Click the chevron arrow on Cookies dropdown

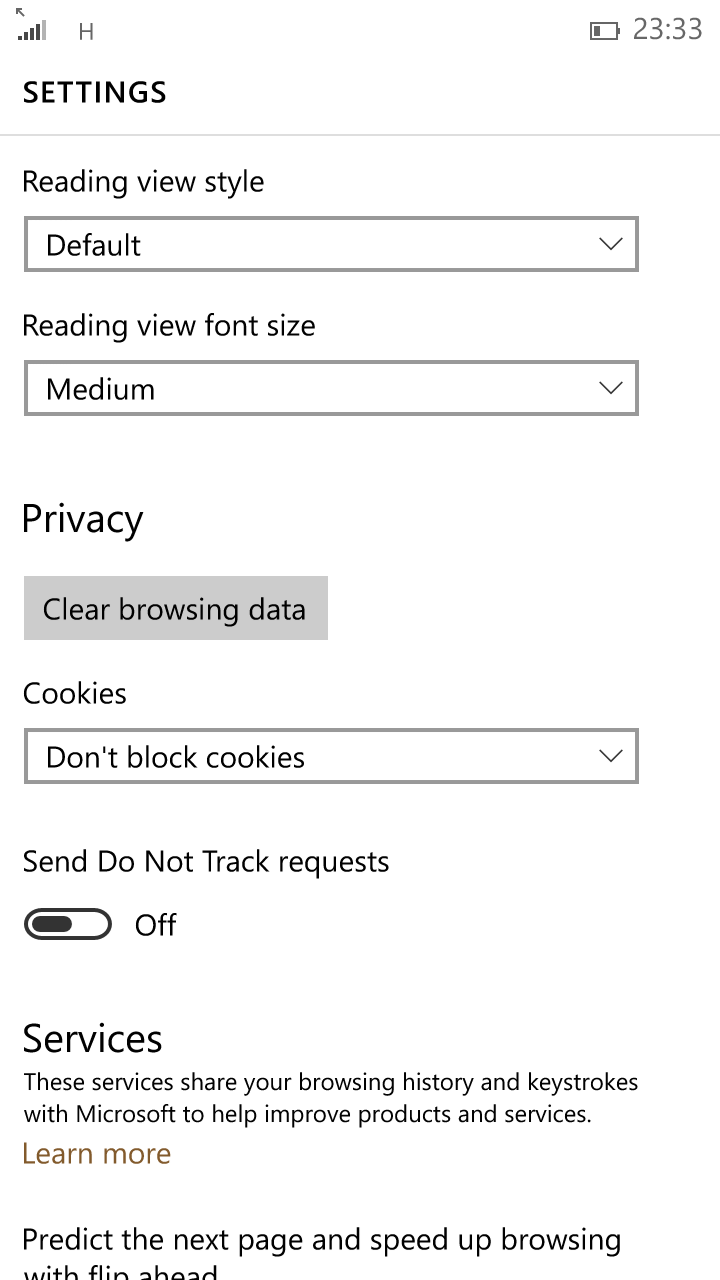click(610, 757)
